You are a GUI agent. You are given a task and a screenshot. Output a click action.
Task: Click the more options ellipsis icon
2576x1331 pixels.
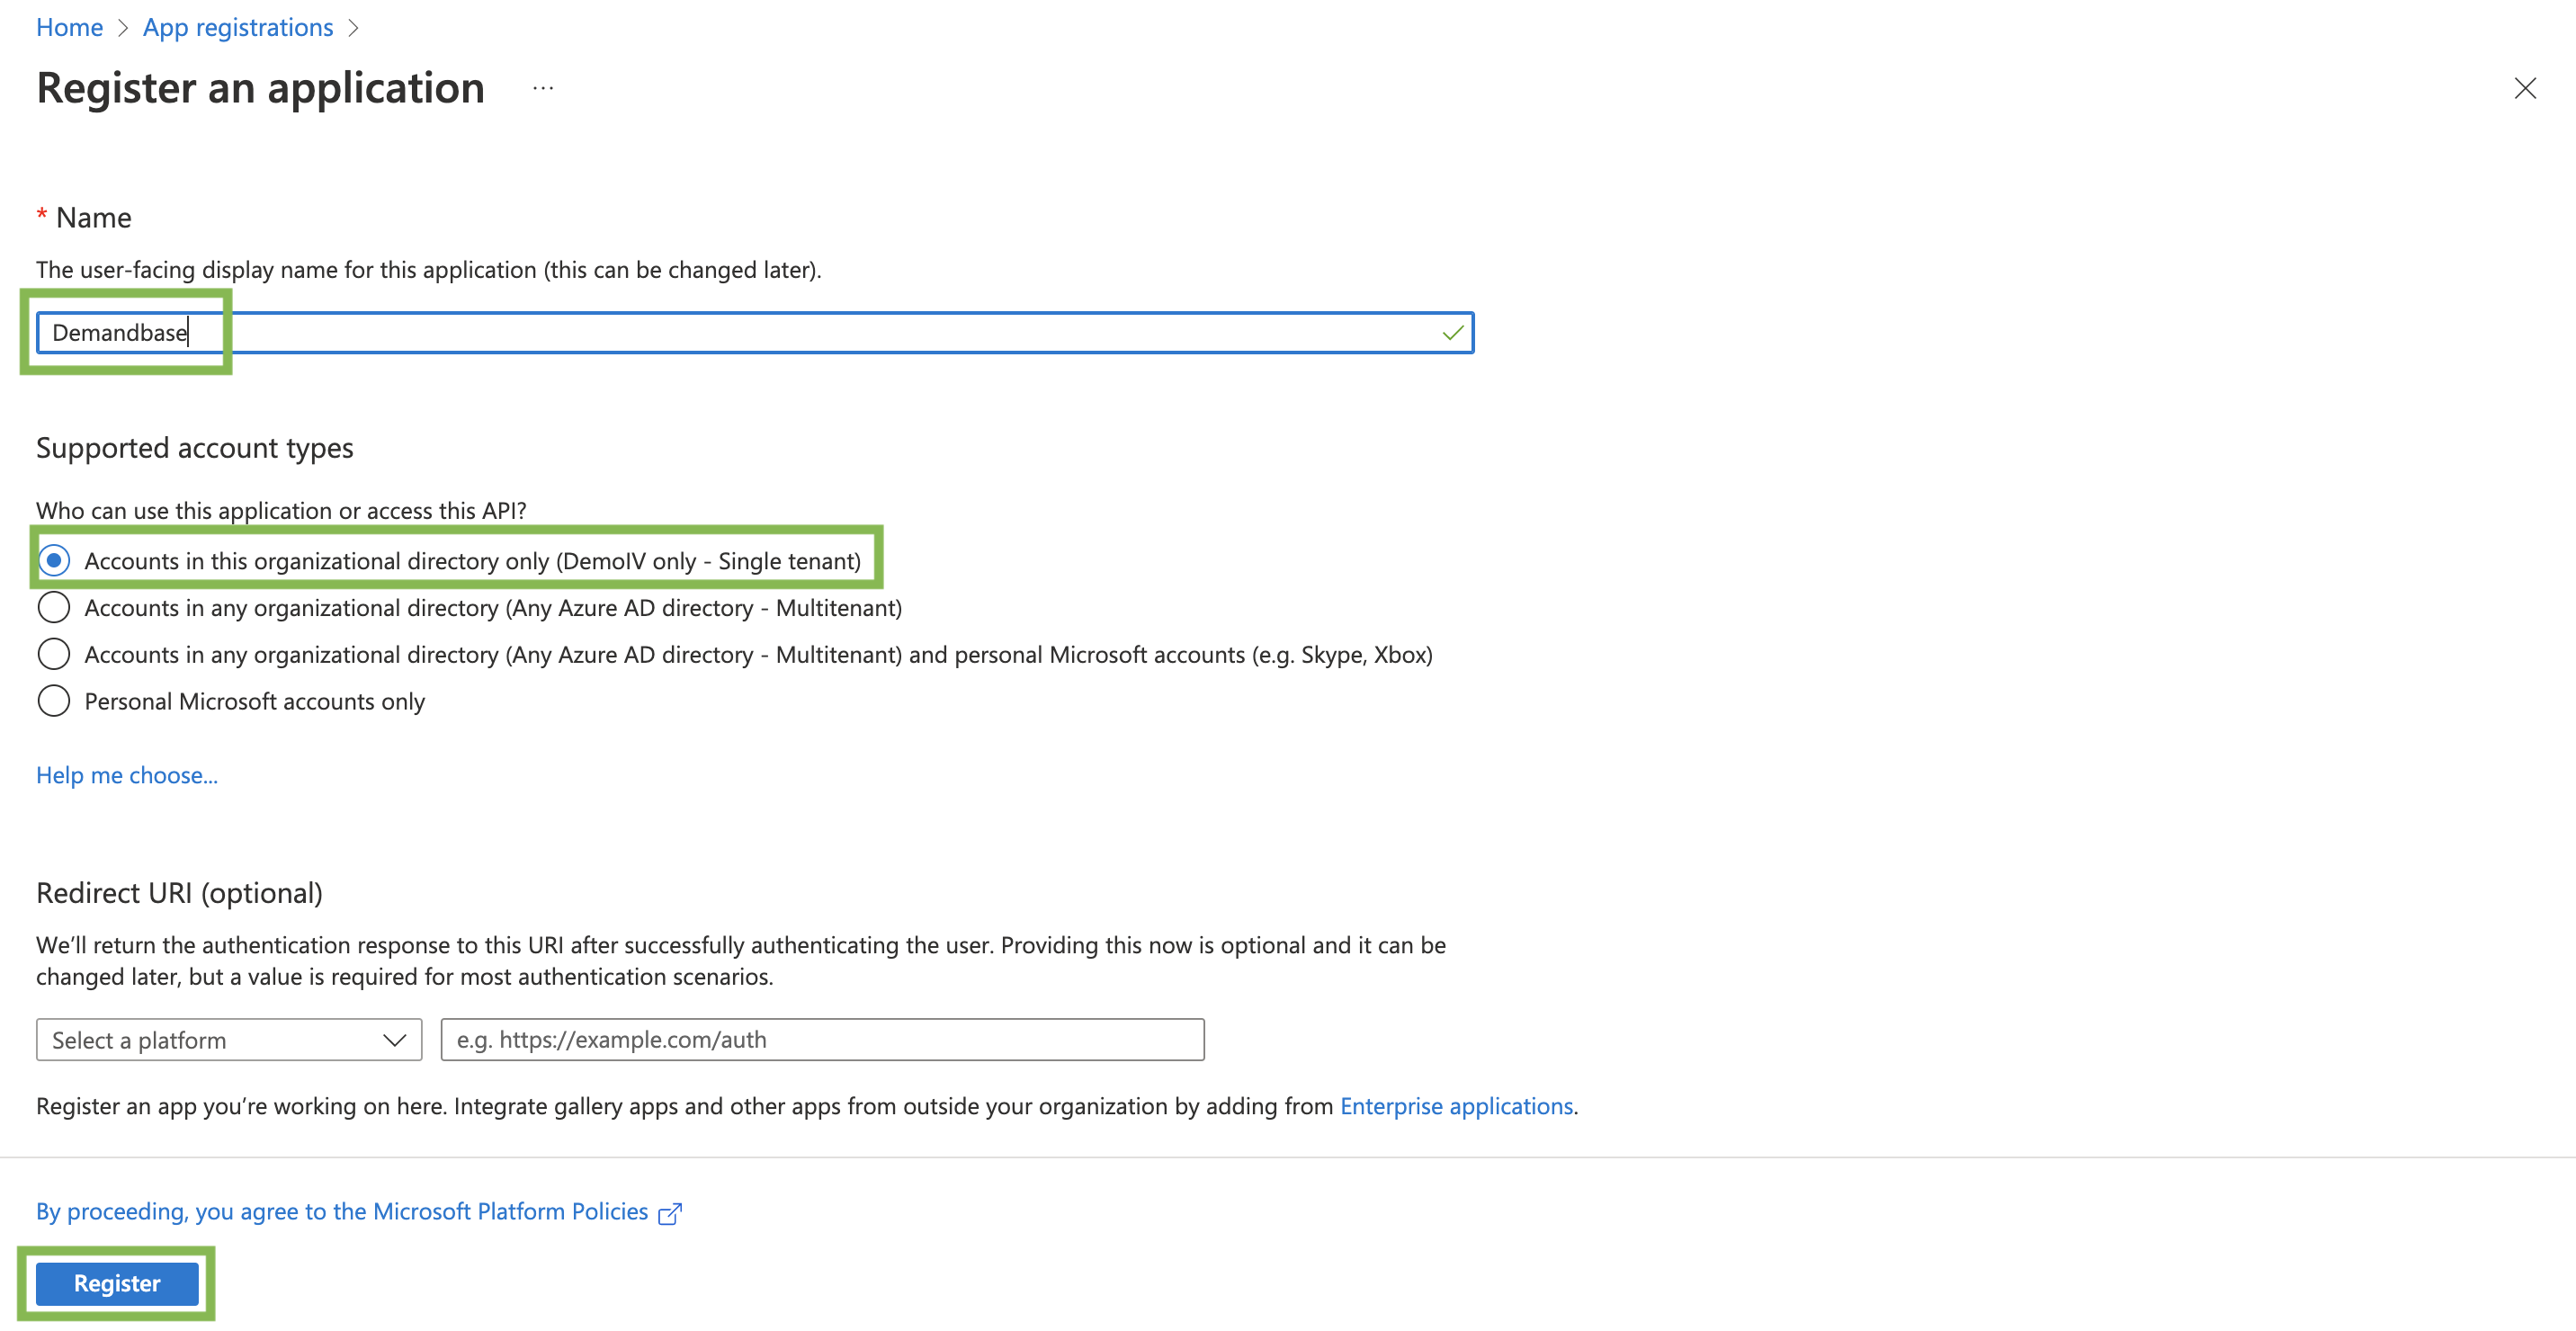pyautogui.click(x=543, y=89)
